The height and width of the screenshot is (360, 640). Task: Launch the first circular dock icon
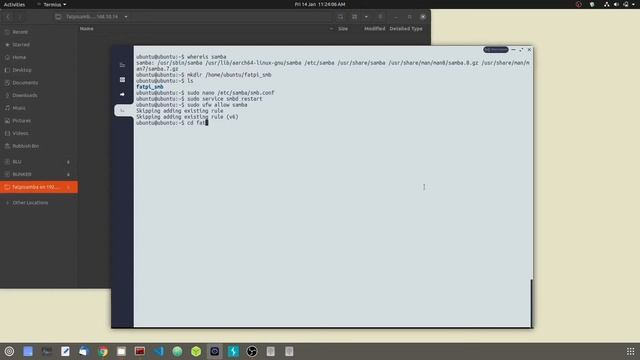coord(9,351)
